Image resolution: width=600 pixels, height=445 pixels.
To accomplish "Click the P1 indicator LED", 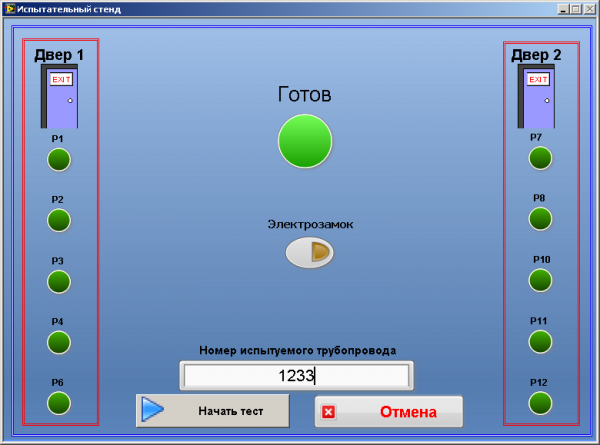I will point(59,160).
